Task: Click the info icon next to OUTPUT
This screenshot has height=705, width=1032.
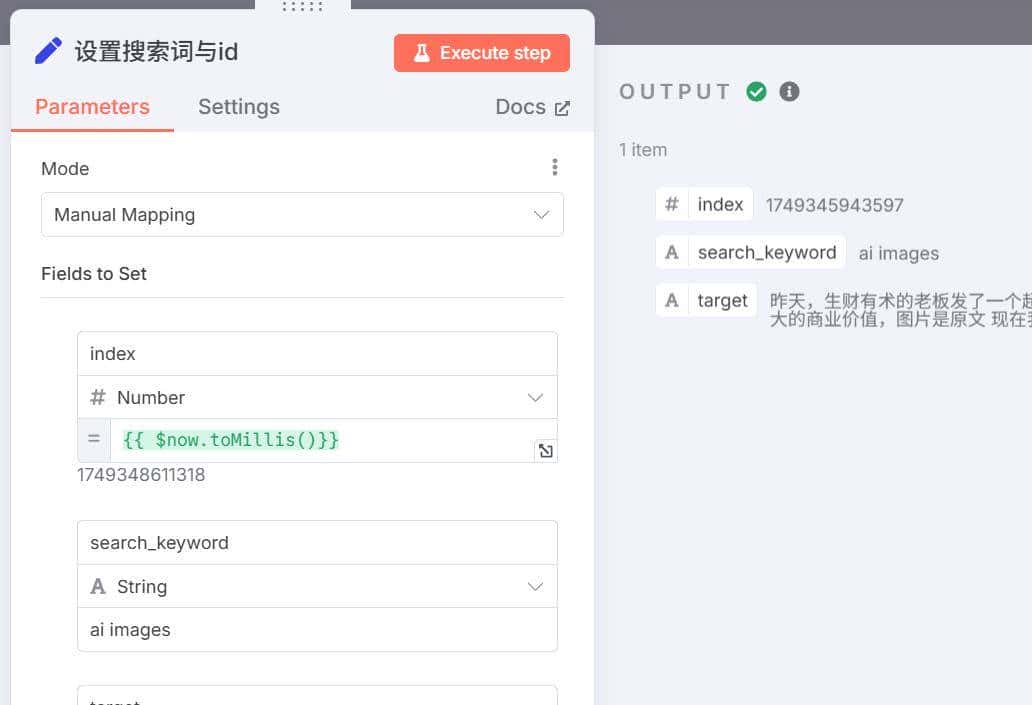Action: coord(789,91)
